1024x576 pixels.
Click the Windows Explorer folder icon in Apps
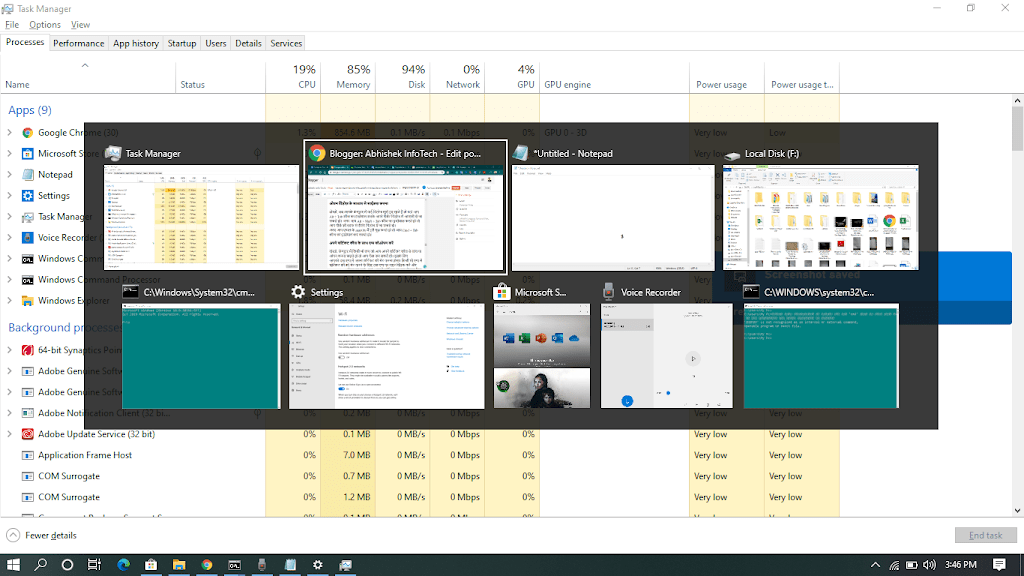(27, 301)
